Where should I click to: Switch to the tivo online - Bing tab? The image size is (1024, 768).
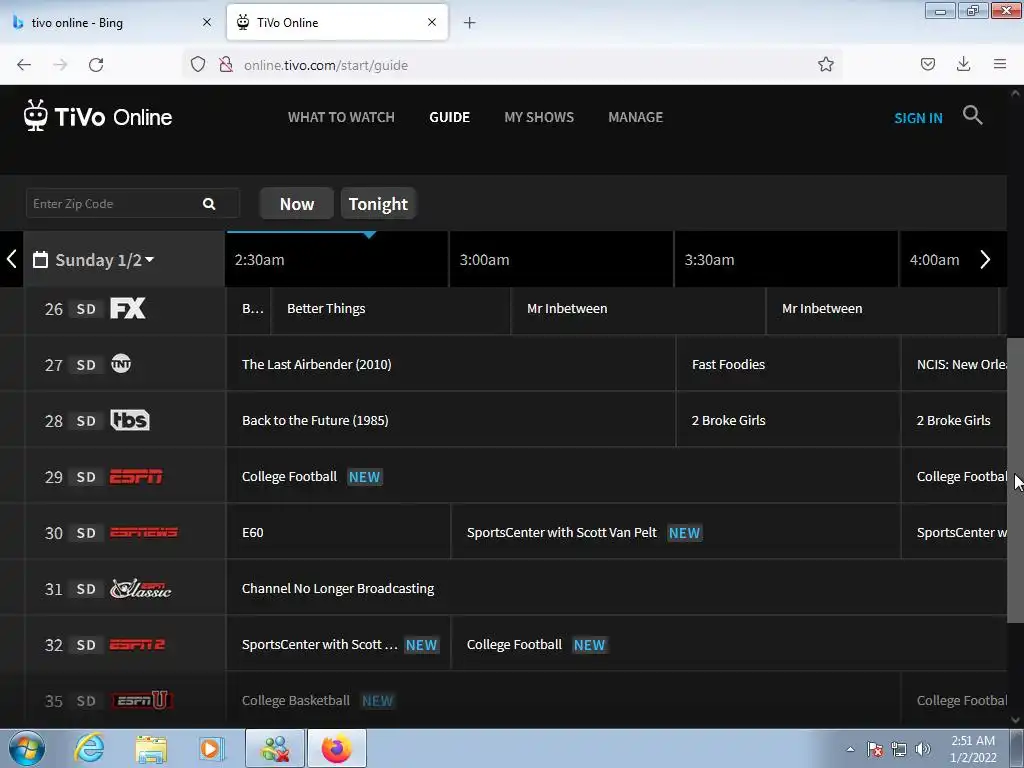pyautogui.click(x=114, y=23)
